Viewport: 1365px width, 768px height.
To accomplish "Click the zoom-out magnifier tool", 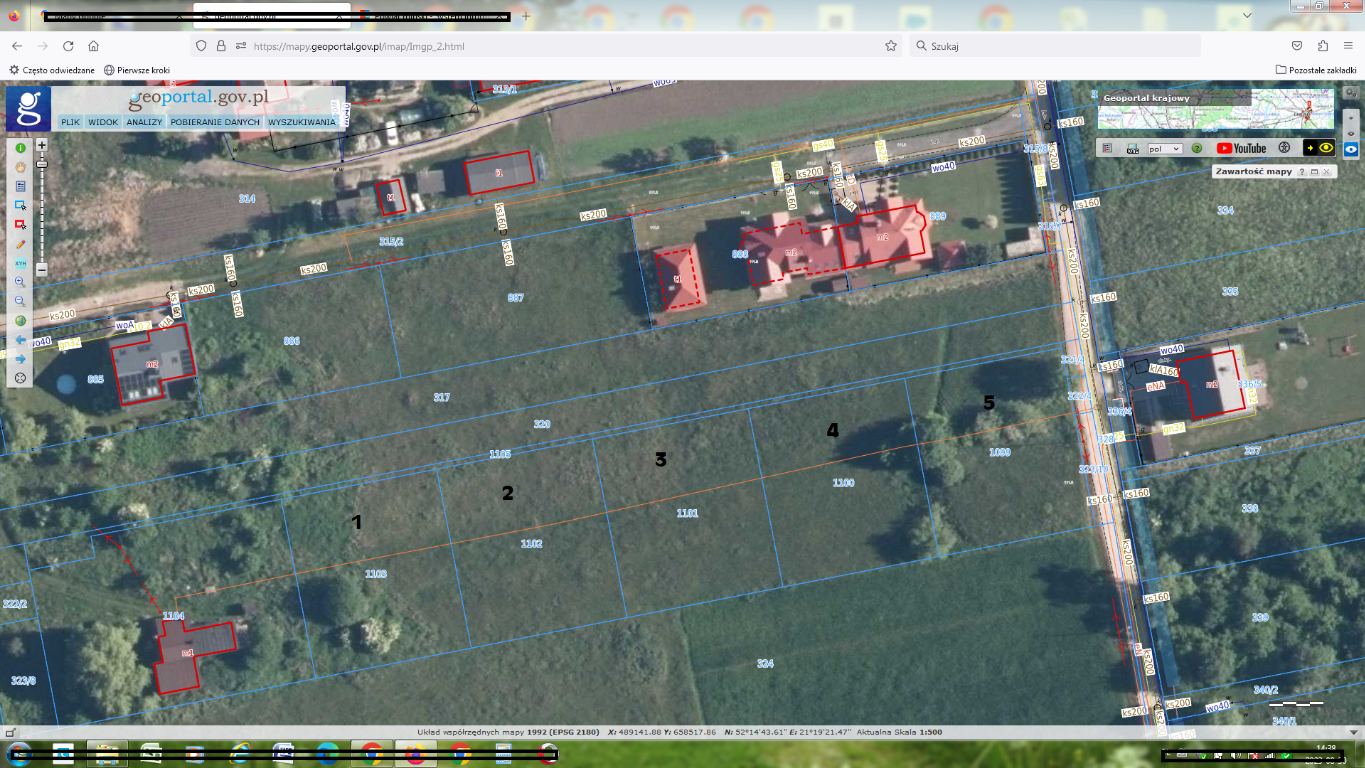I will 20,301.
